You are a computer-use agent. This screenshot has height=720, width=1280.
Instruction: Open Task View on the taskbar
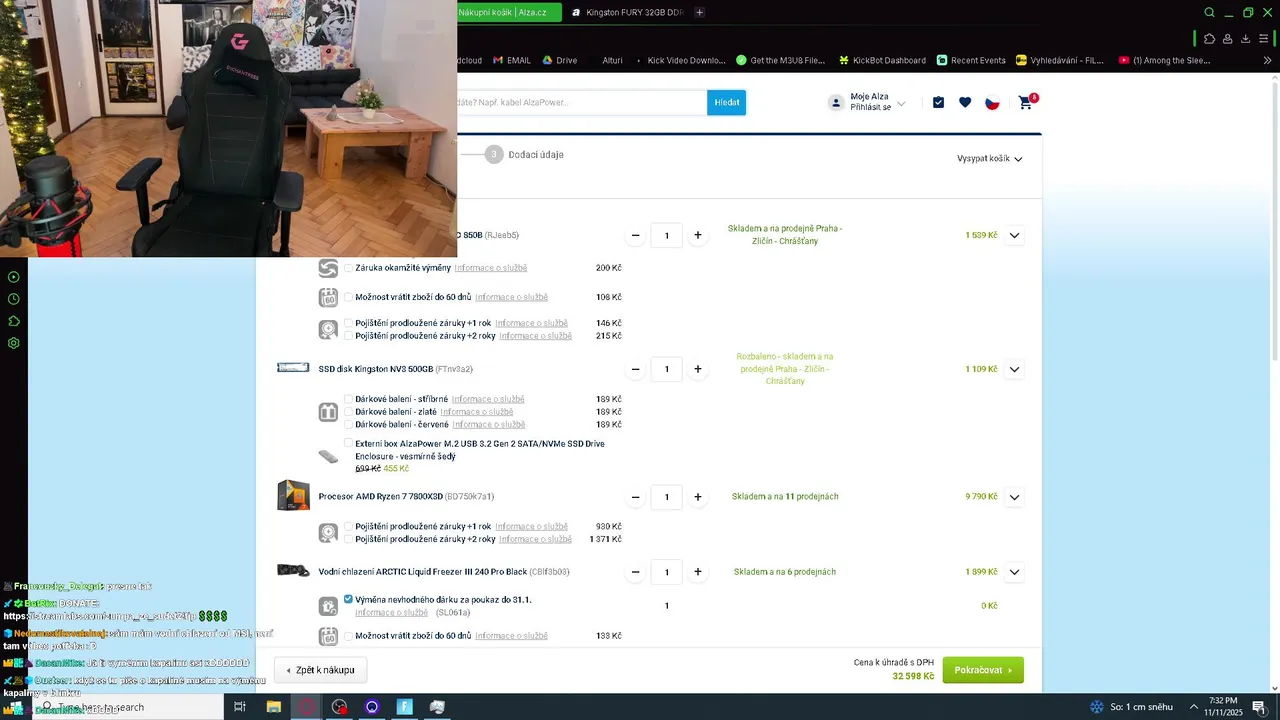click(x=240, y=707)
